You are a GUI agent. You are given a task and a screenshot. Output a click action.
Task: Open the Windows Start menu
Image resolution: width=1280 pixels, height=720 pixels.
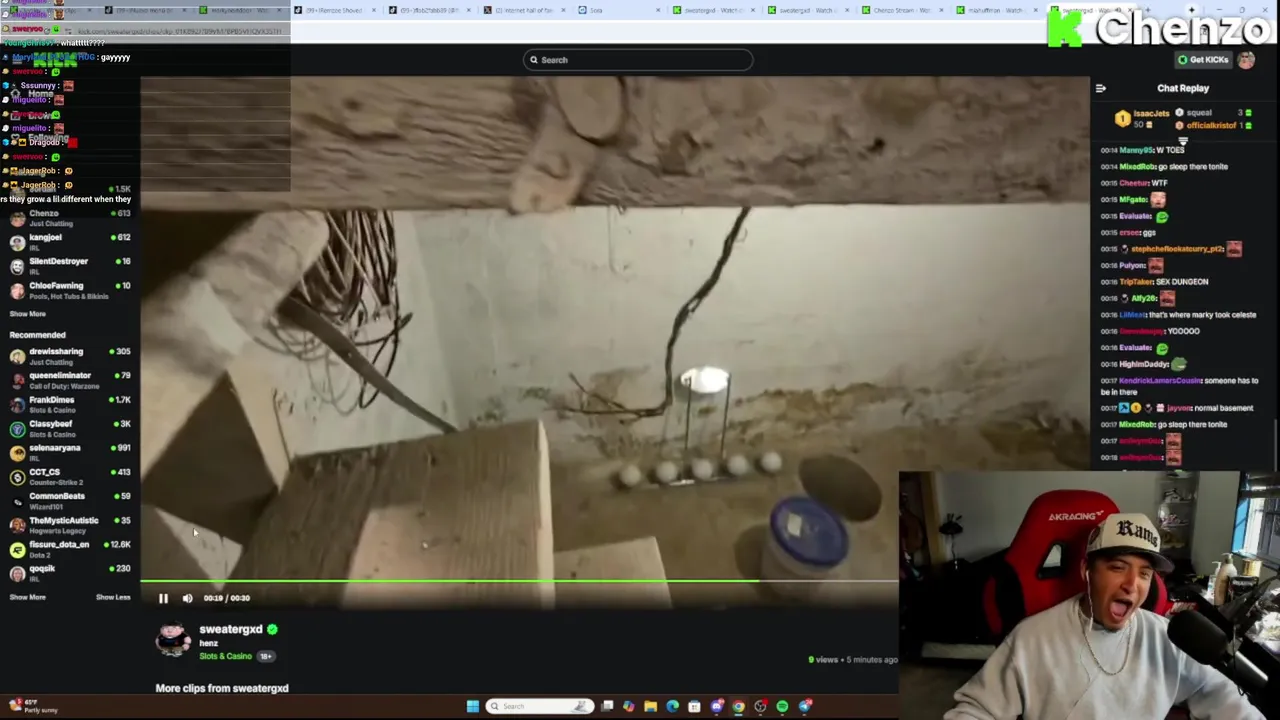(472, 706)
